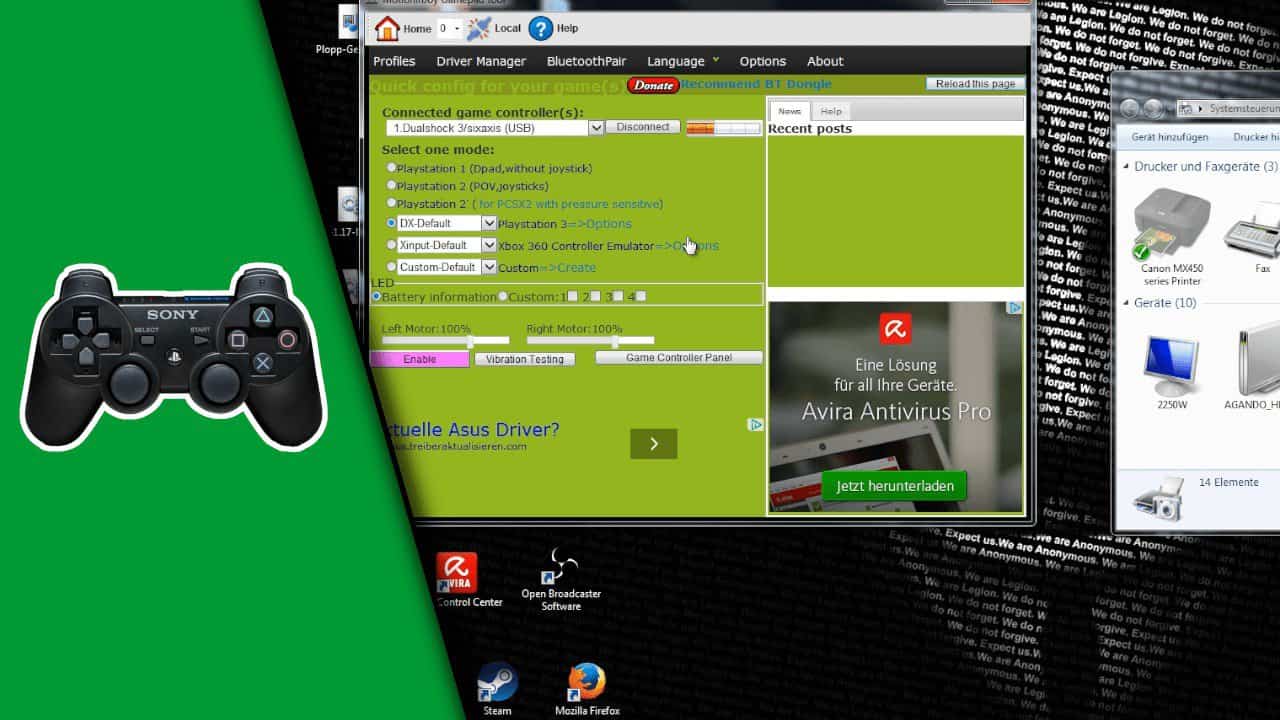Check LED custom box 1
The width and height of the screenshot is (1280, 720).
pyautogui.click(x=572, y=296)
